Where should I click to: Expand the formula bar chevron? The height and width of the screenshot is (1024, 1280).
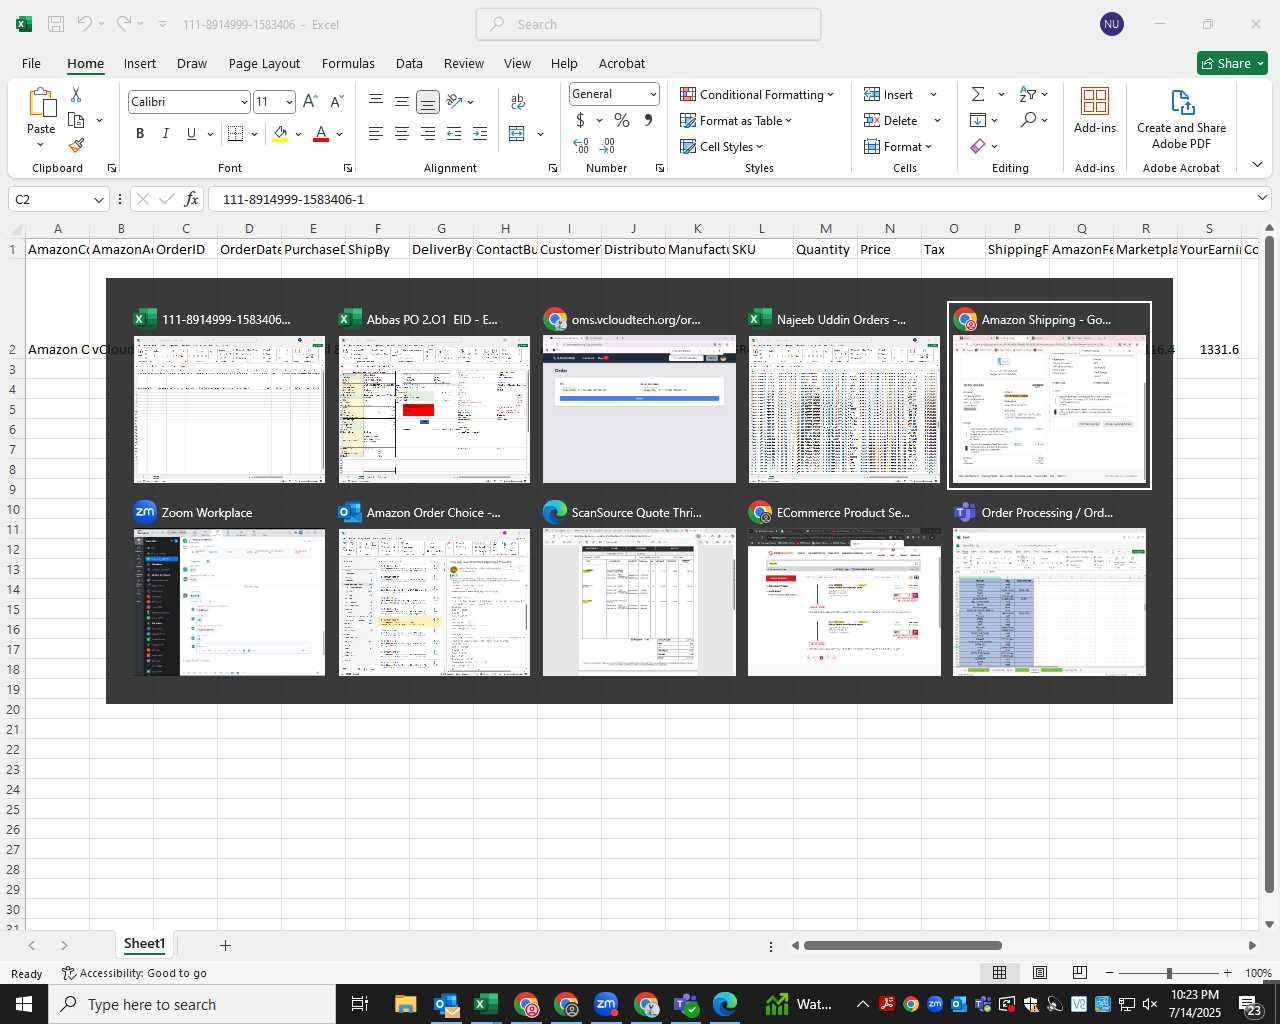coord(1262,198)
